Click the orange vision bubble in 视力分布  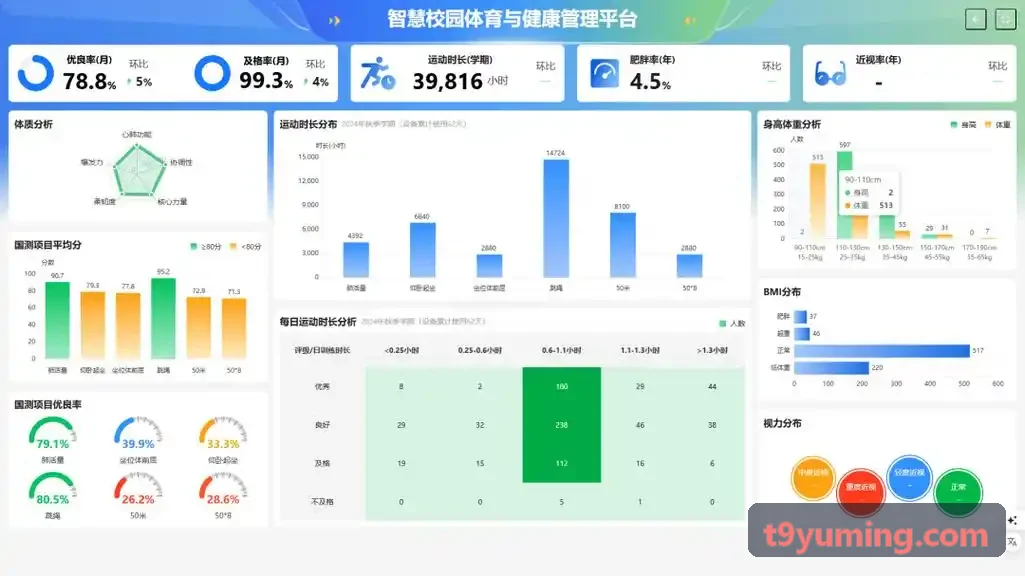point(813,478)
